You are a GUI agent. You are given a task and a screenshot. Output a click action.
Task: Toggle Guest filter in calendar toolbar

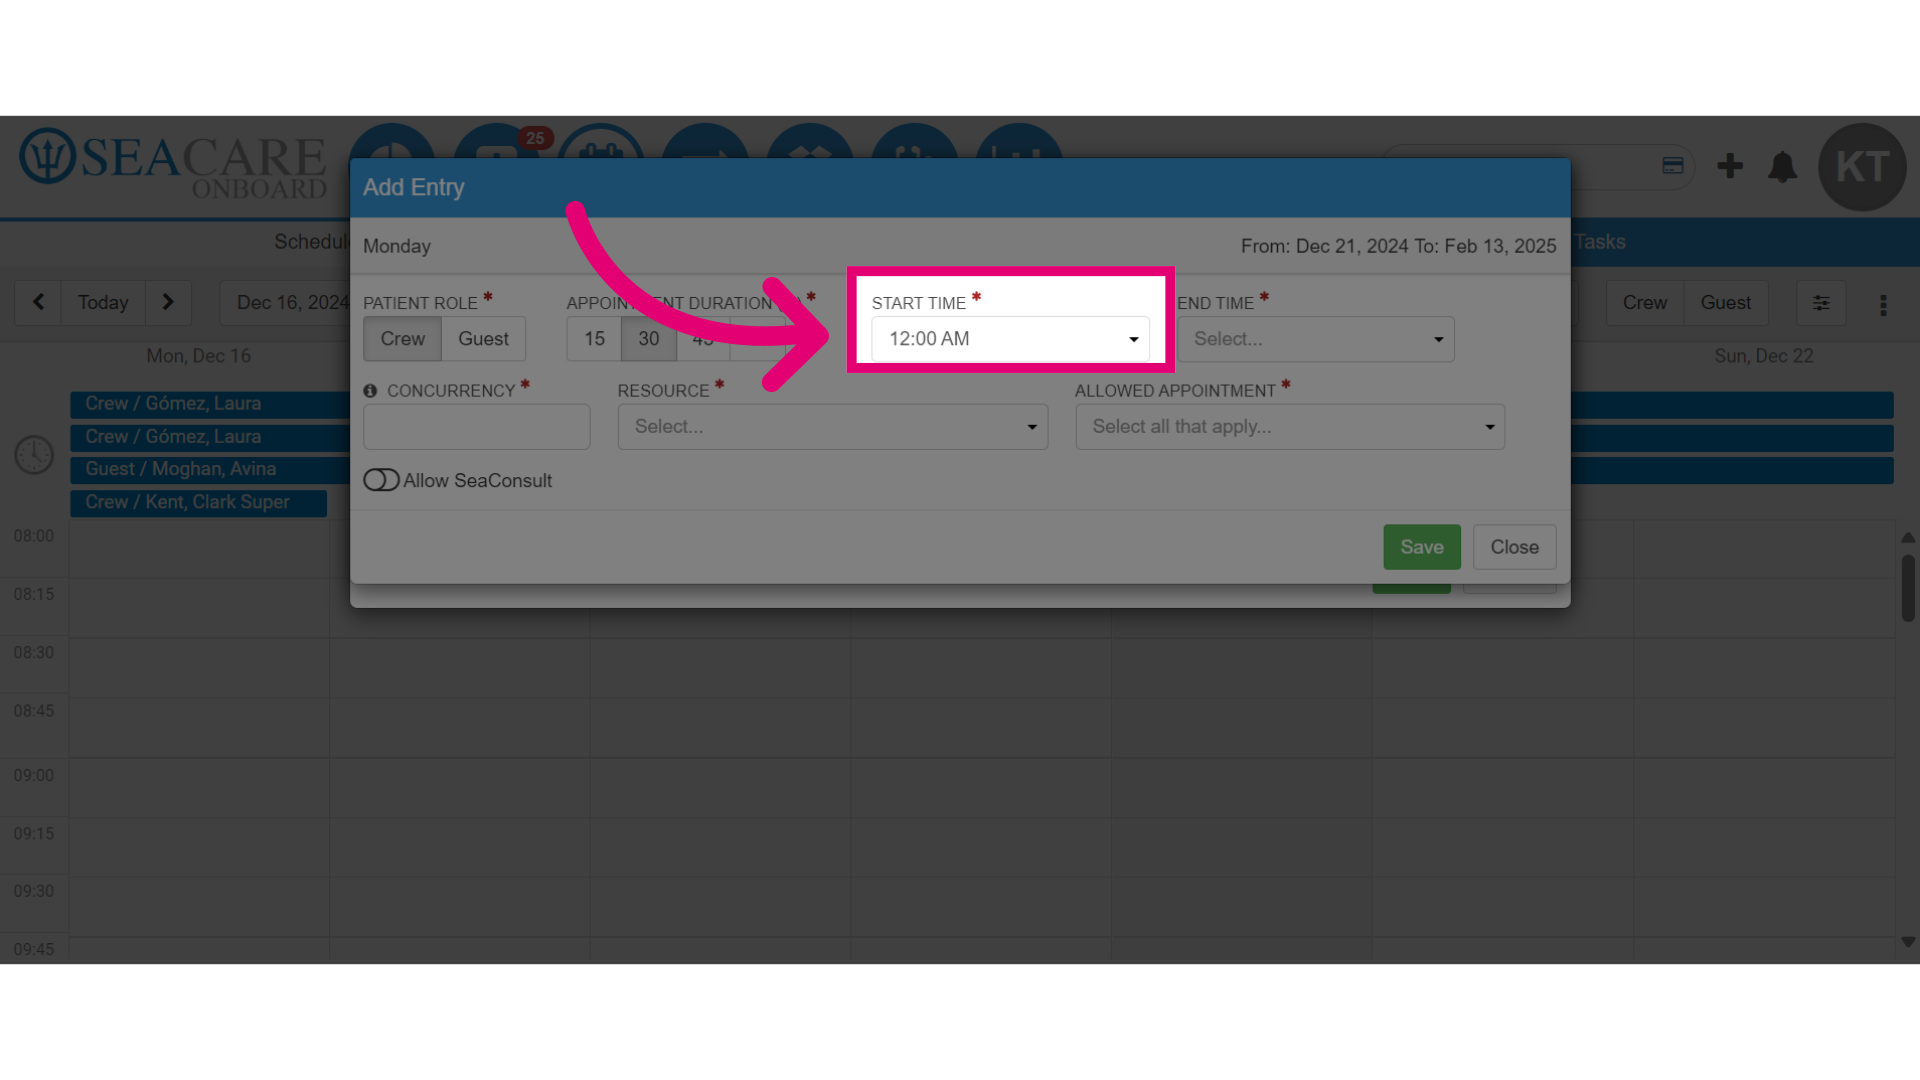point(1725,303)
